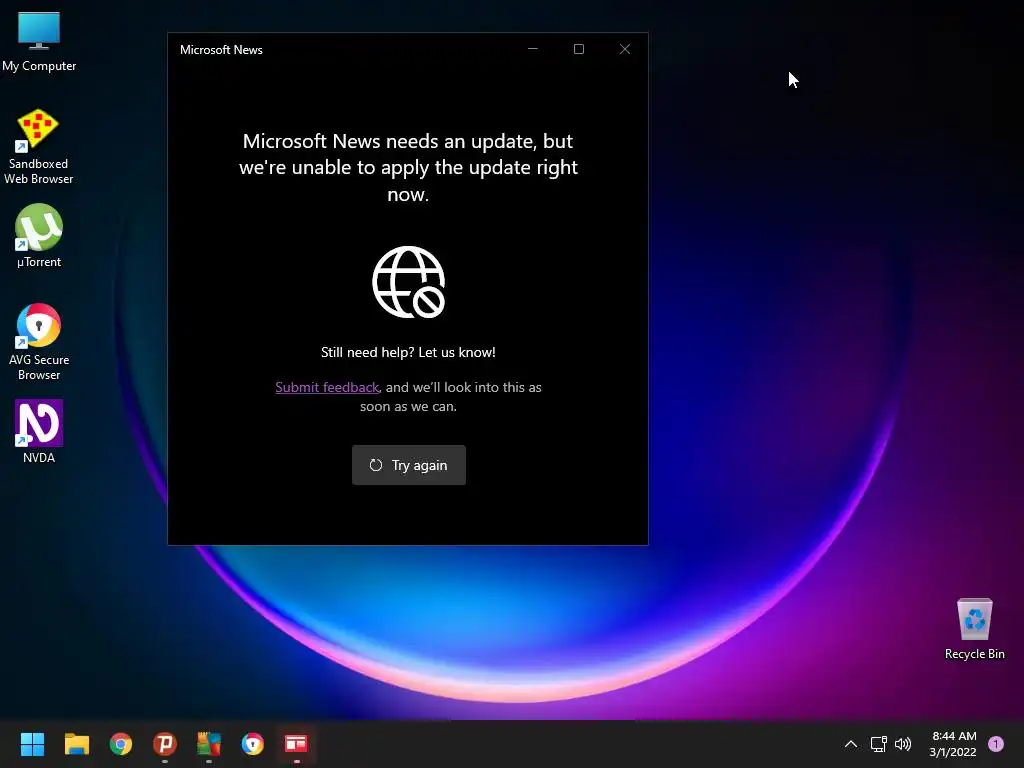Select the AVG Secure Browser shortcut
The height and width of the screenshot is (768, 1024).
pyautogui.click(x=39, y=342)
